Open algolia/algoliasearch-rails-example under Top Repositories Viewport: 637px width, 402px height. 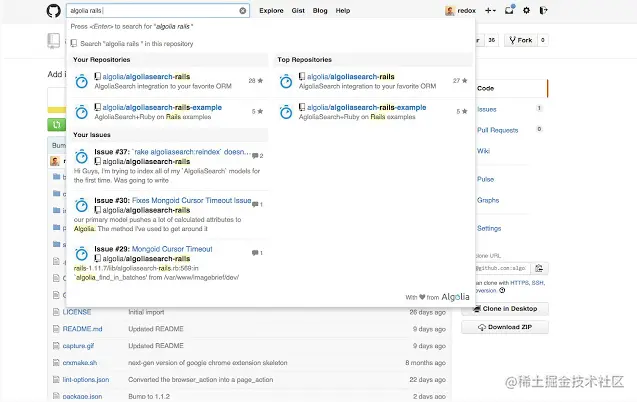click(x=366, y=107)
